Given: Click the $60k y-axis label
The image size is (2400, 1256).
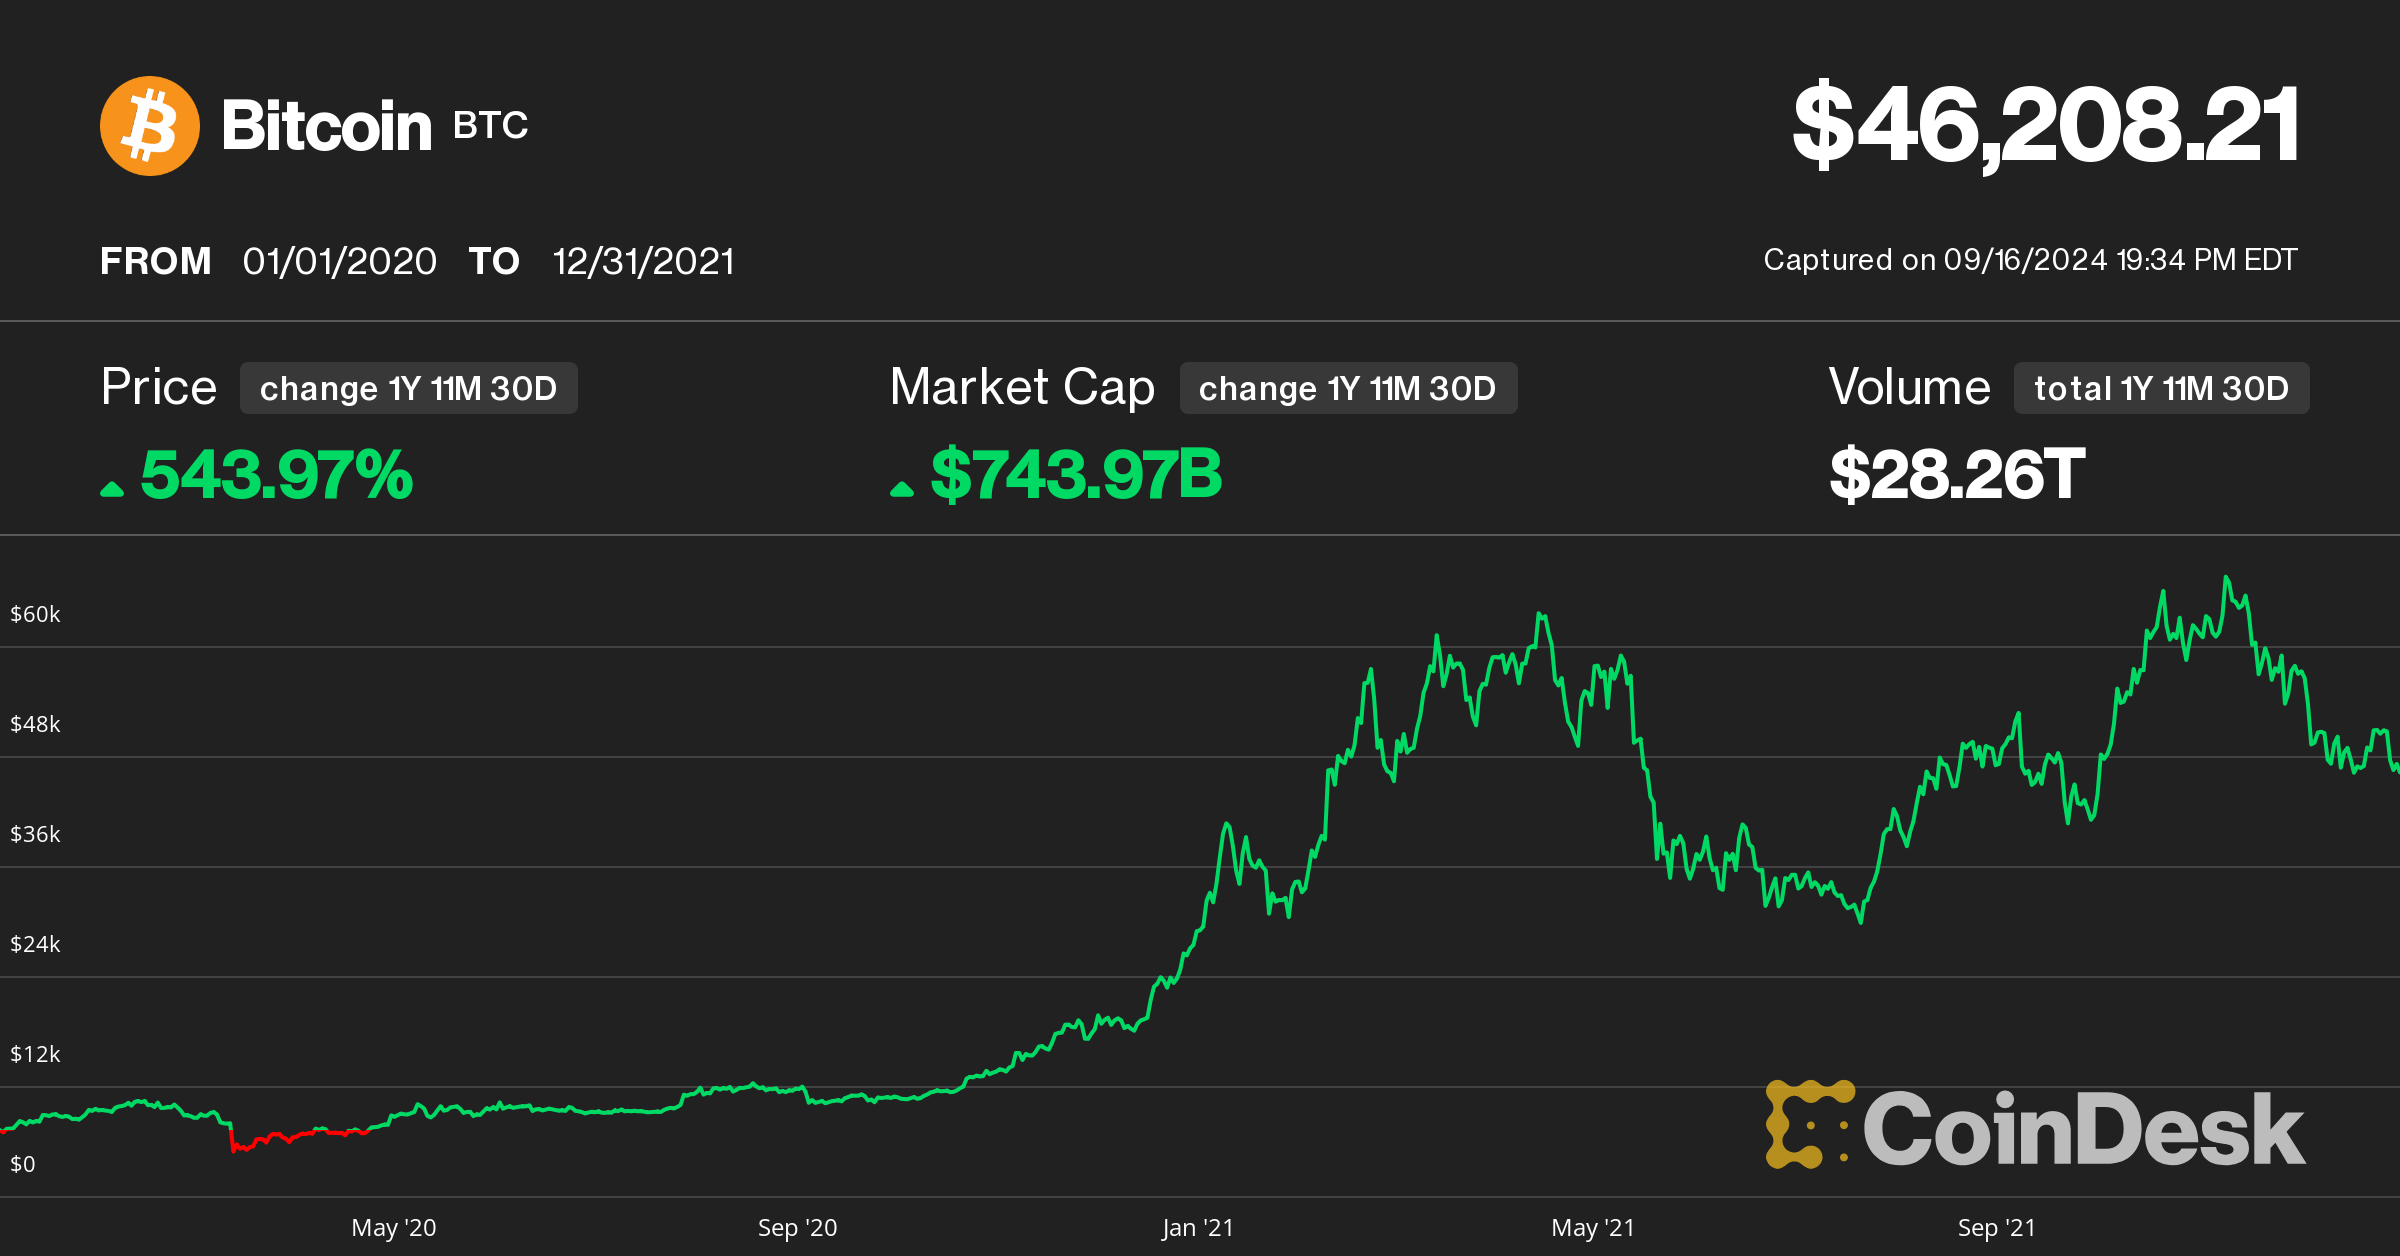Looking at the screenshot, I should (x=35, y=614).
